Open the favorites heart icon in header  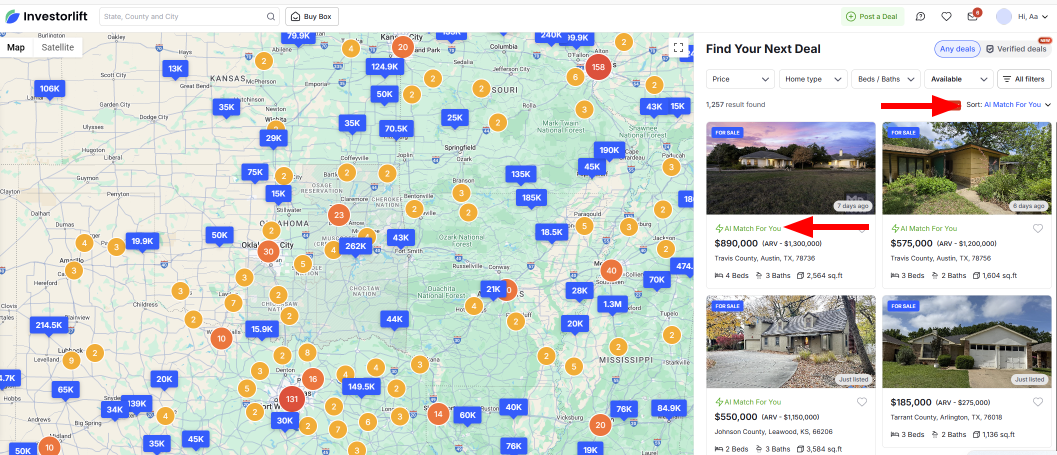pyautogui.click(x=946, y=17)
